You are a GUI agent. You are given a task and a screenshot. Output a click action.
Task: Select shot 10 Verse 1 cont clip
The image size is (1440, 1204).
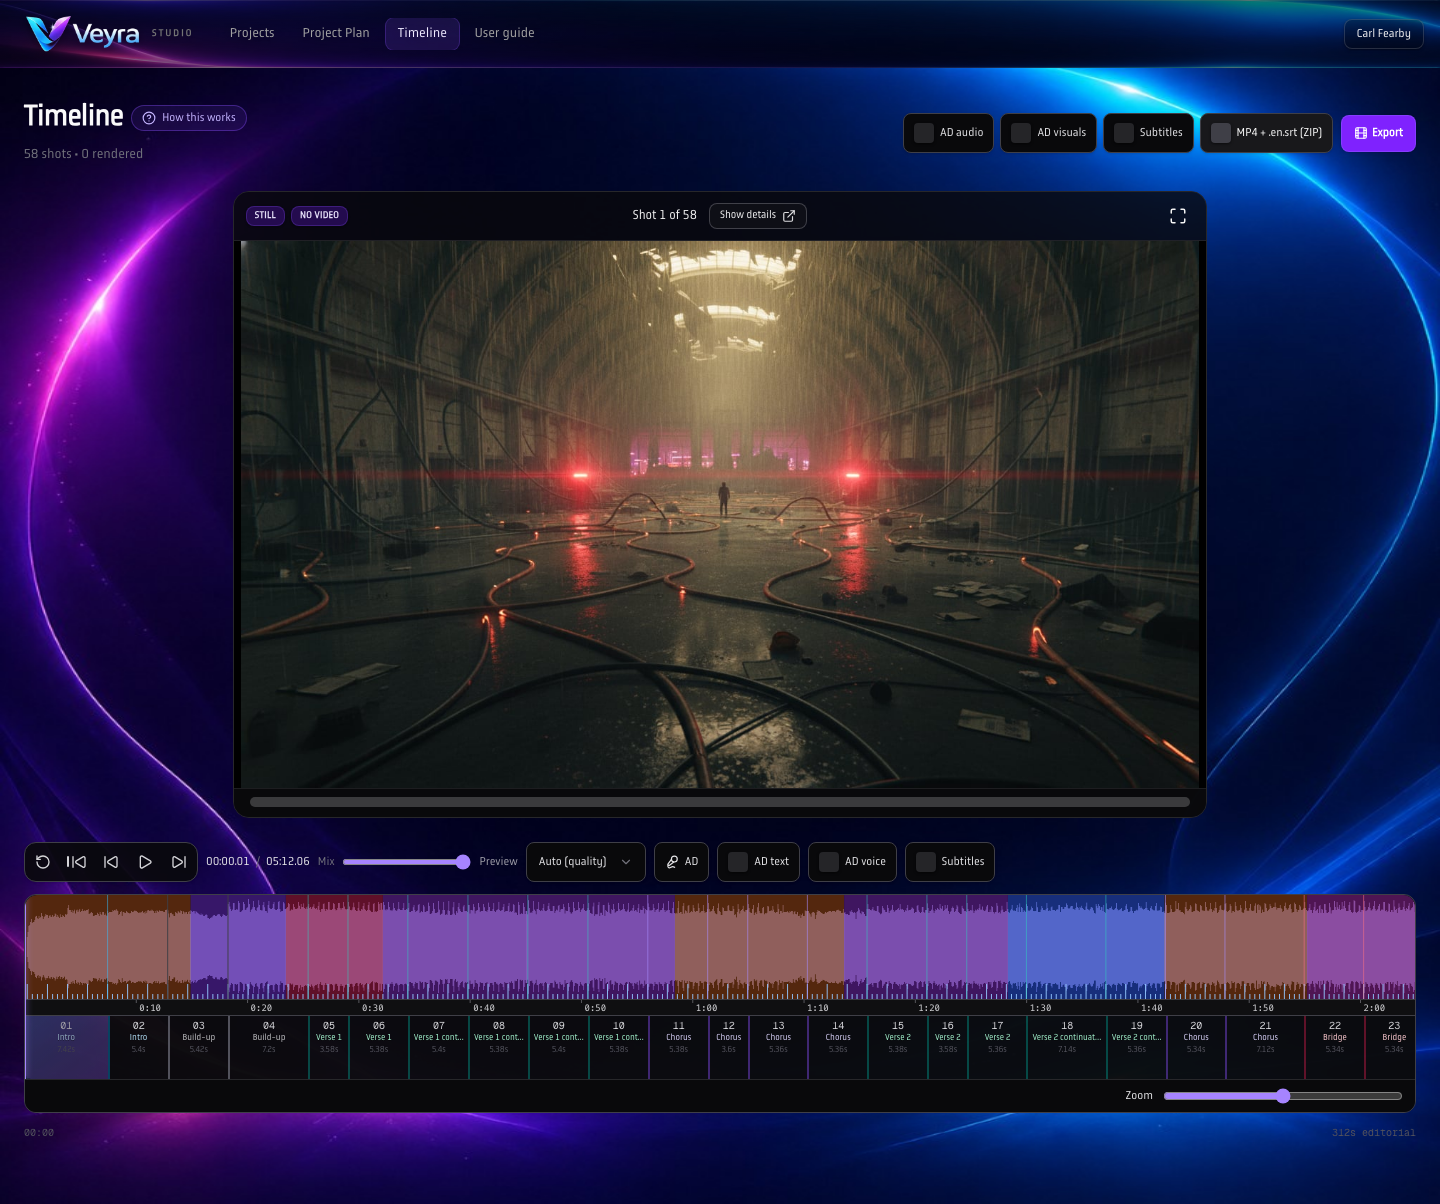click(x=619, y=1047)
